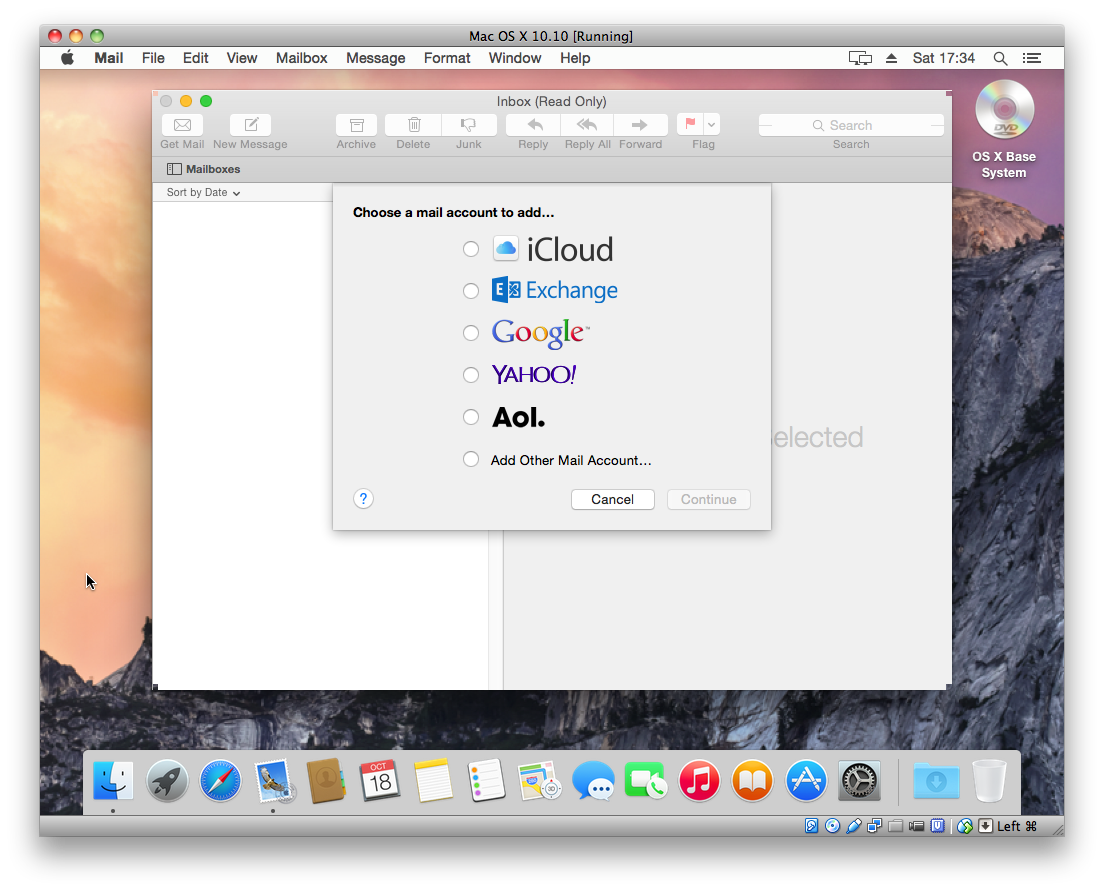Open the File menu
Screen dimensions: 1104x891
(153, 58)
